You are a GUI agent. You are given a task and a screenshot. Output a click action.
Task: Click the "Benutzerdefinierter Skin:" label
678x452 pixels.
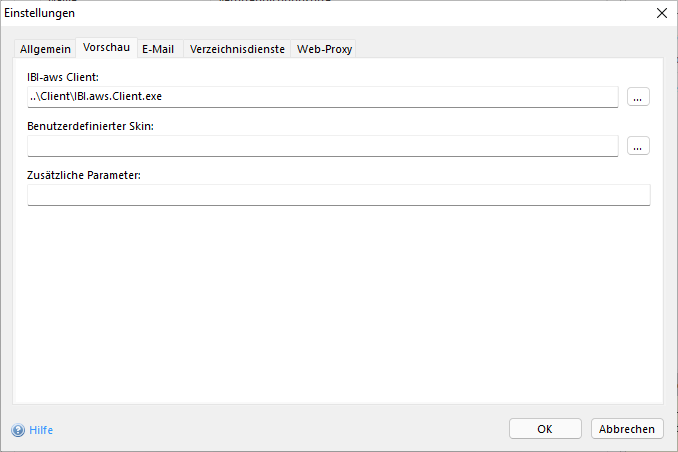click(90, 126)
